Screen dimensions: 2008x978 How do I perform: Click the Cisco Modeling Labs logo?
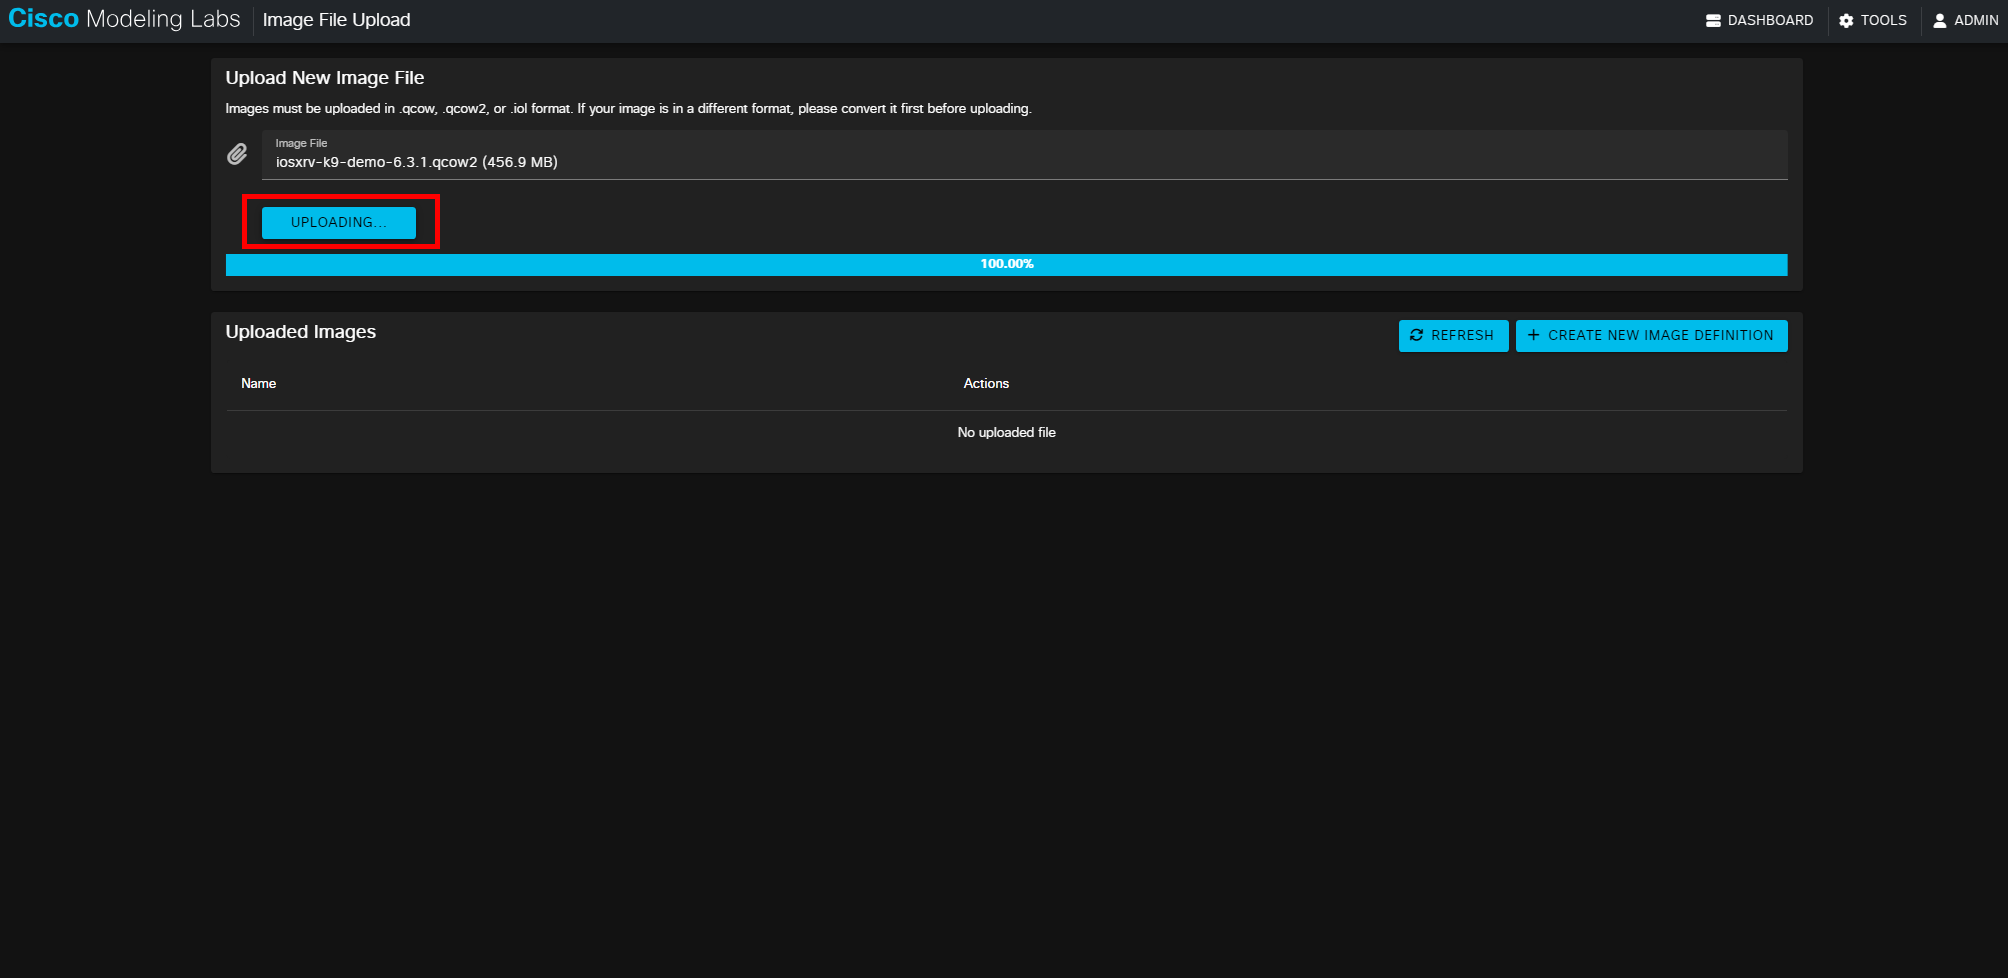pyautogui.click(x=124, y=19)
